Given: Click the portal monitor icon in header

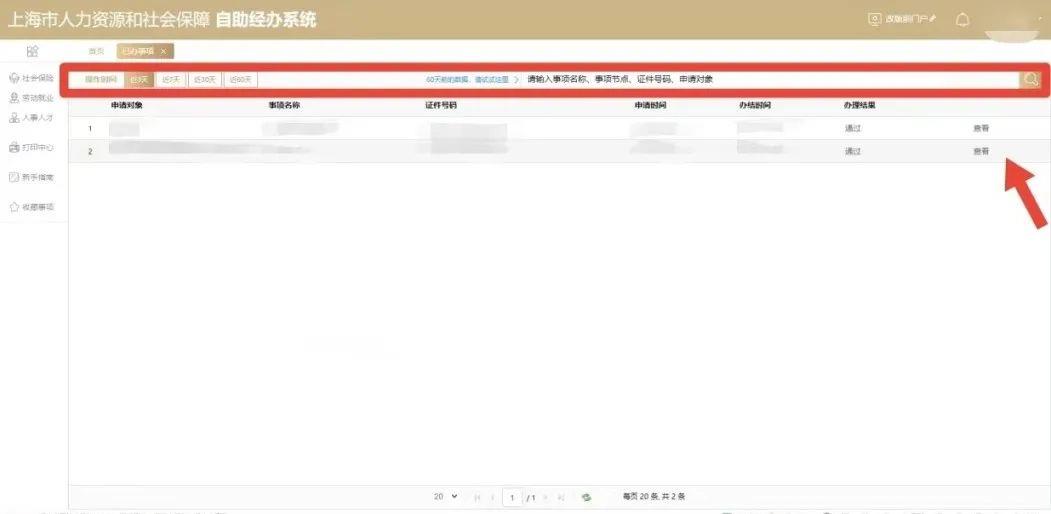Looking at the screenshot, I should tap(874, 19).
